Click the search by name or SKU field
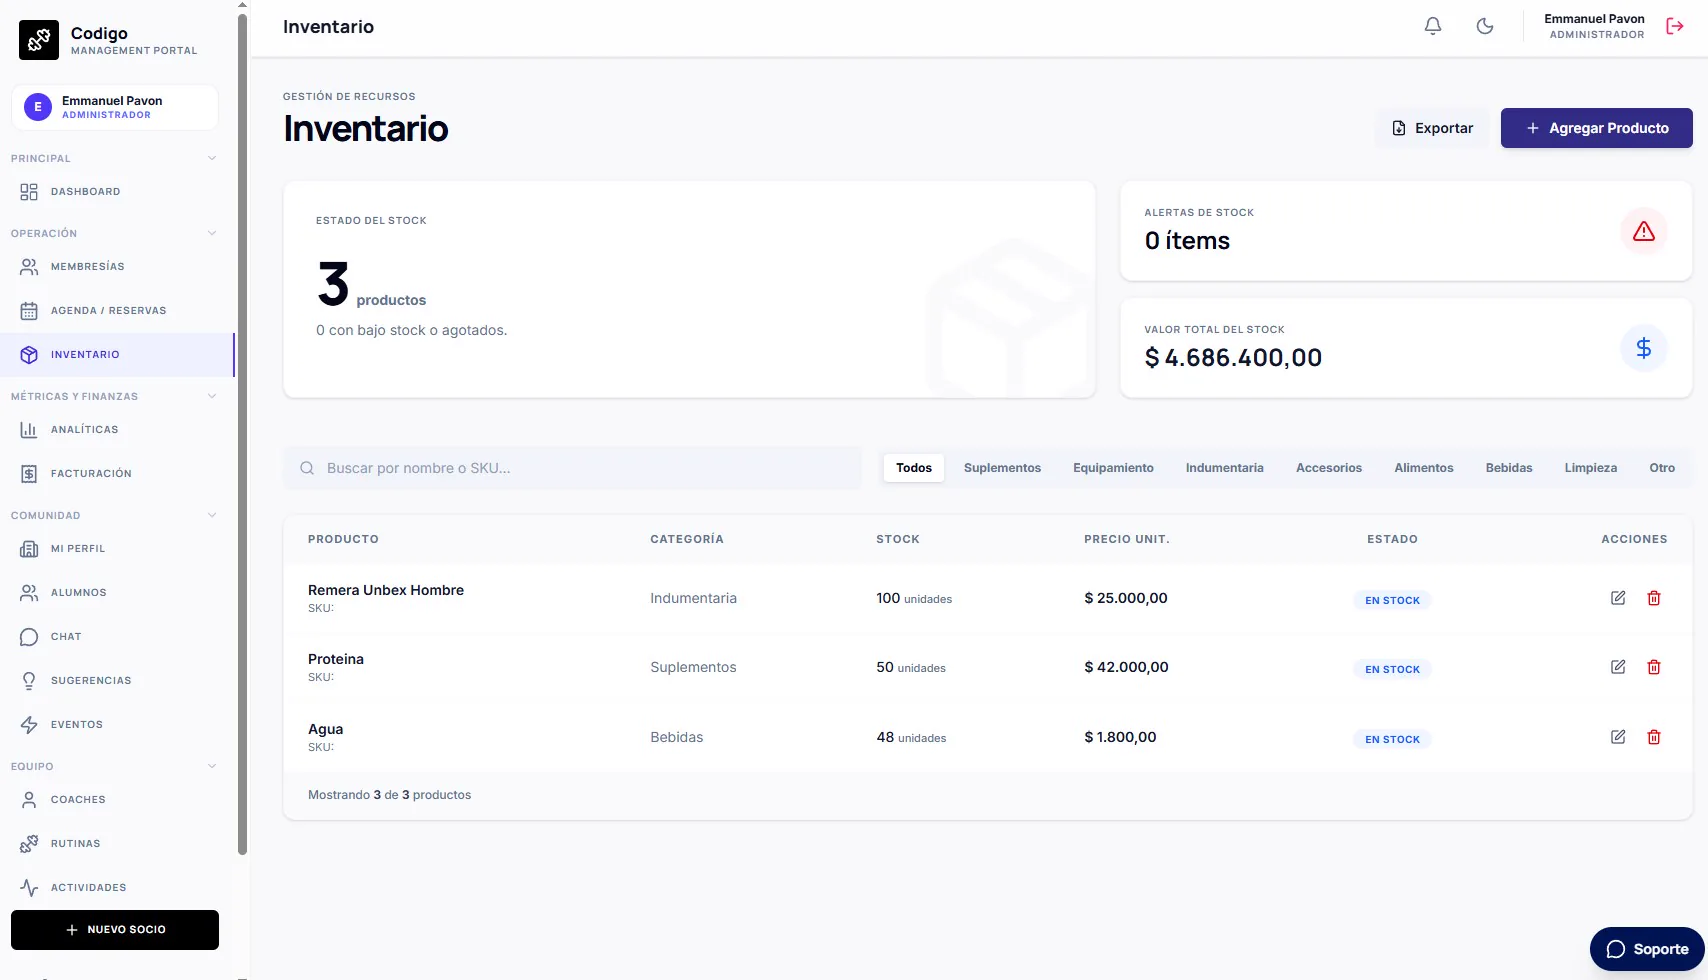This screenshot has width=1708, height=980. (572, 468)
